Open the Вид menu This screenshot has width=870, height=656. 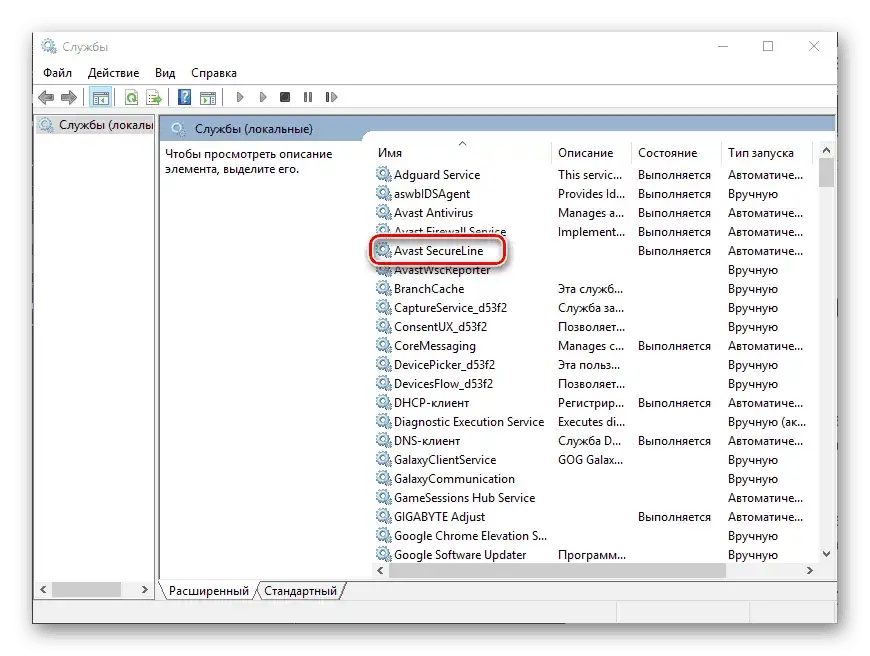pyautogui.click(x=165, y=72)
